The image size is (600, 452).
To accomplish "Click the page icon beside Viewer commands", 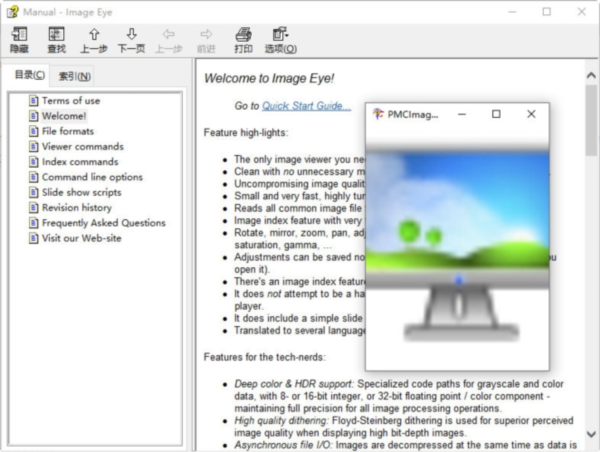I will (x=34, y=147).
